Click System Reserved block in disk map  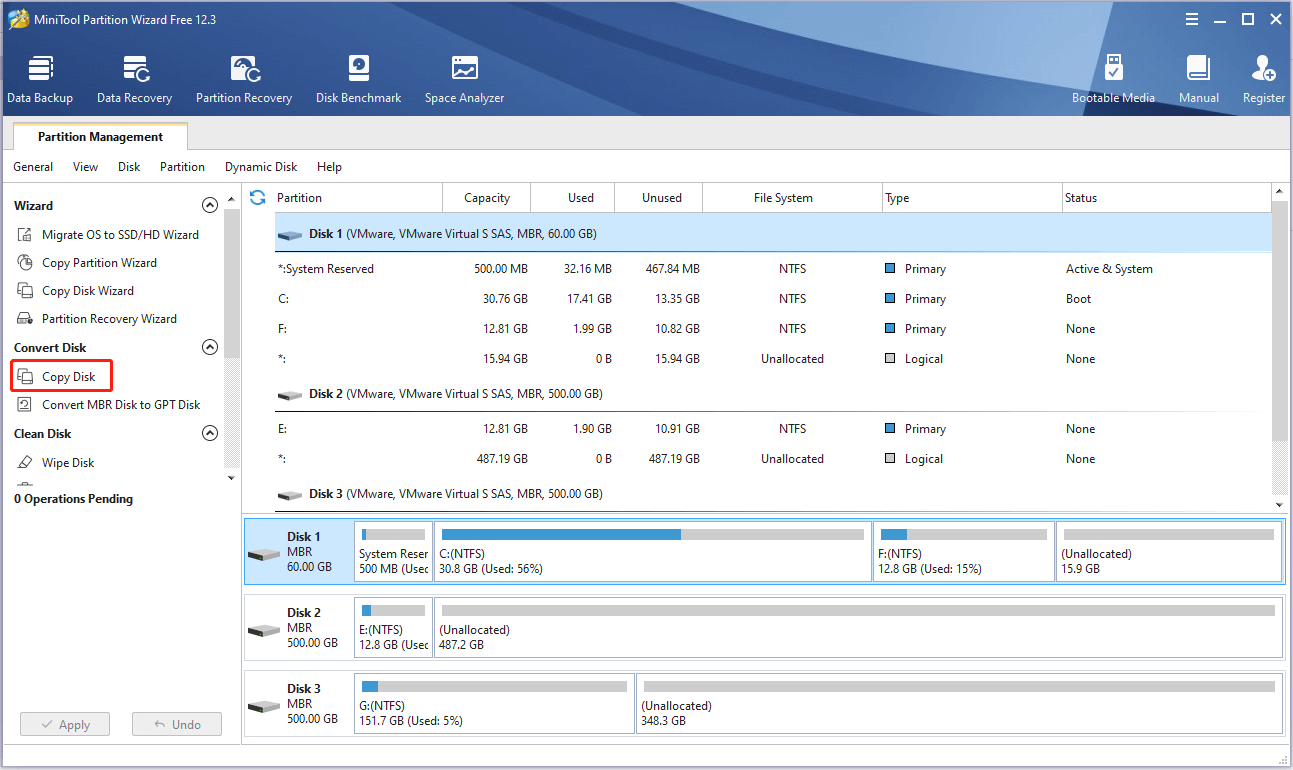point(394,551)
